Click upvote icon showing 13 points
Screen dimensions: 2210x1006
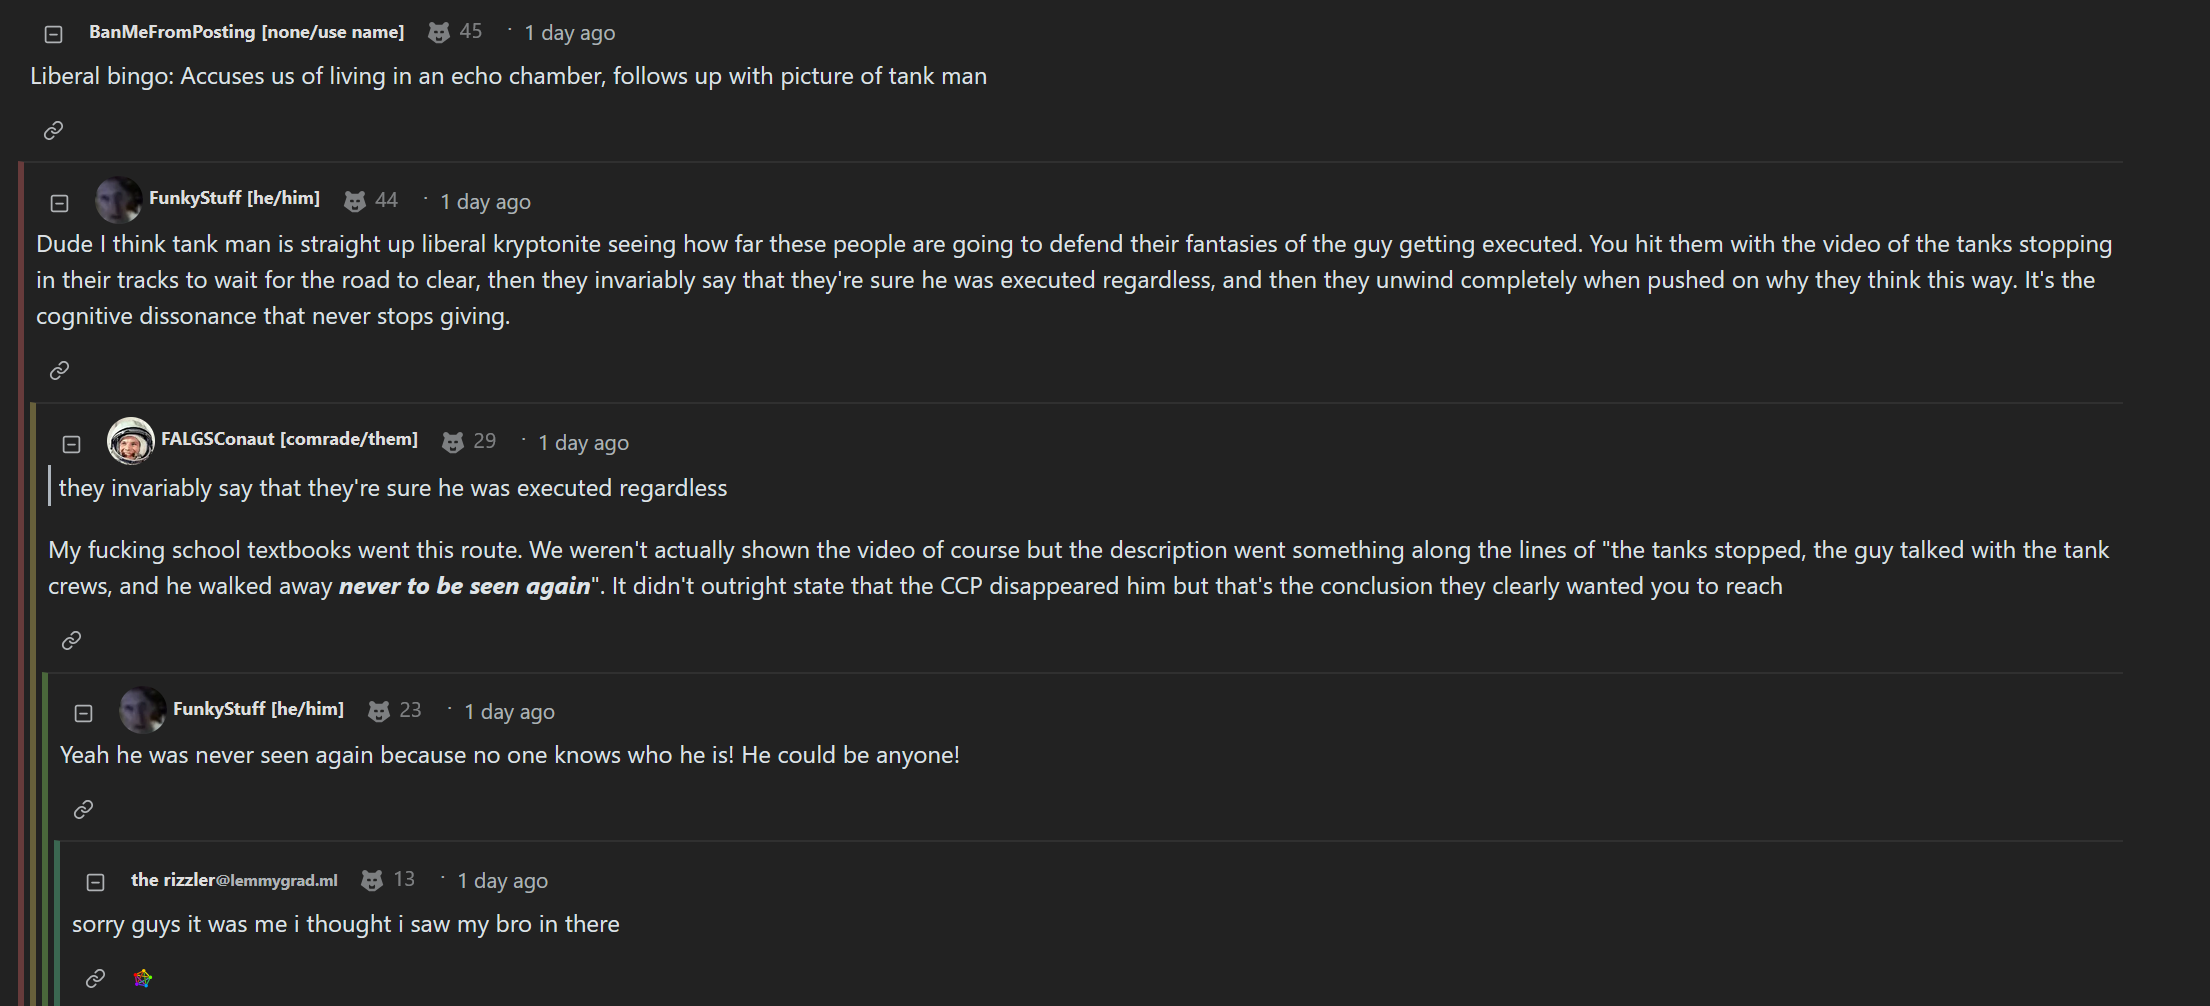372,880
